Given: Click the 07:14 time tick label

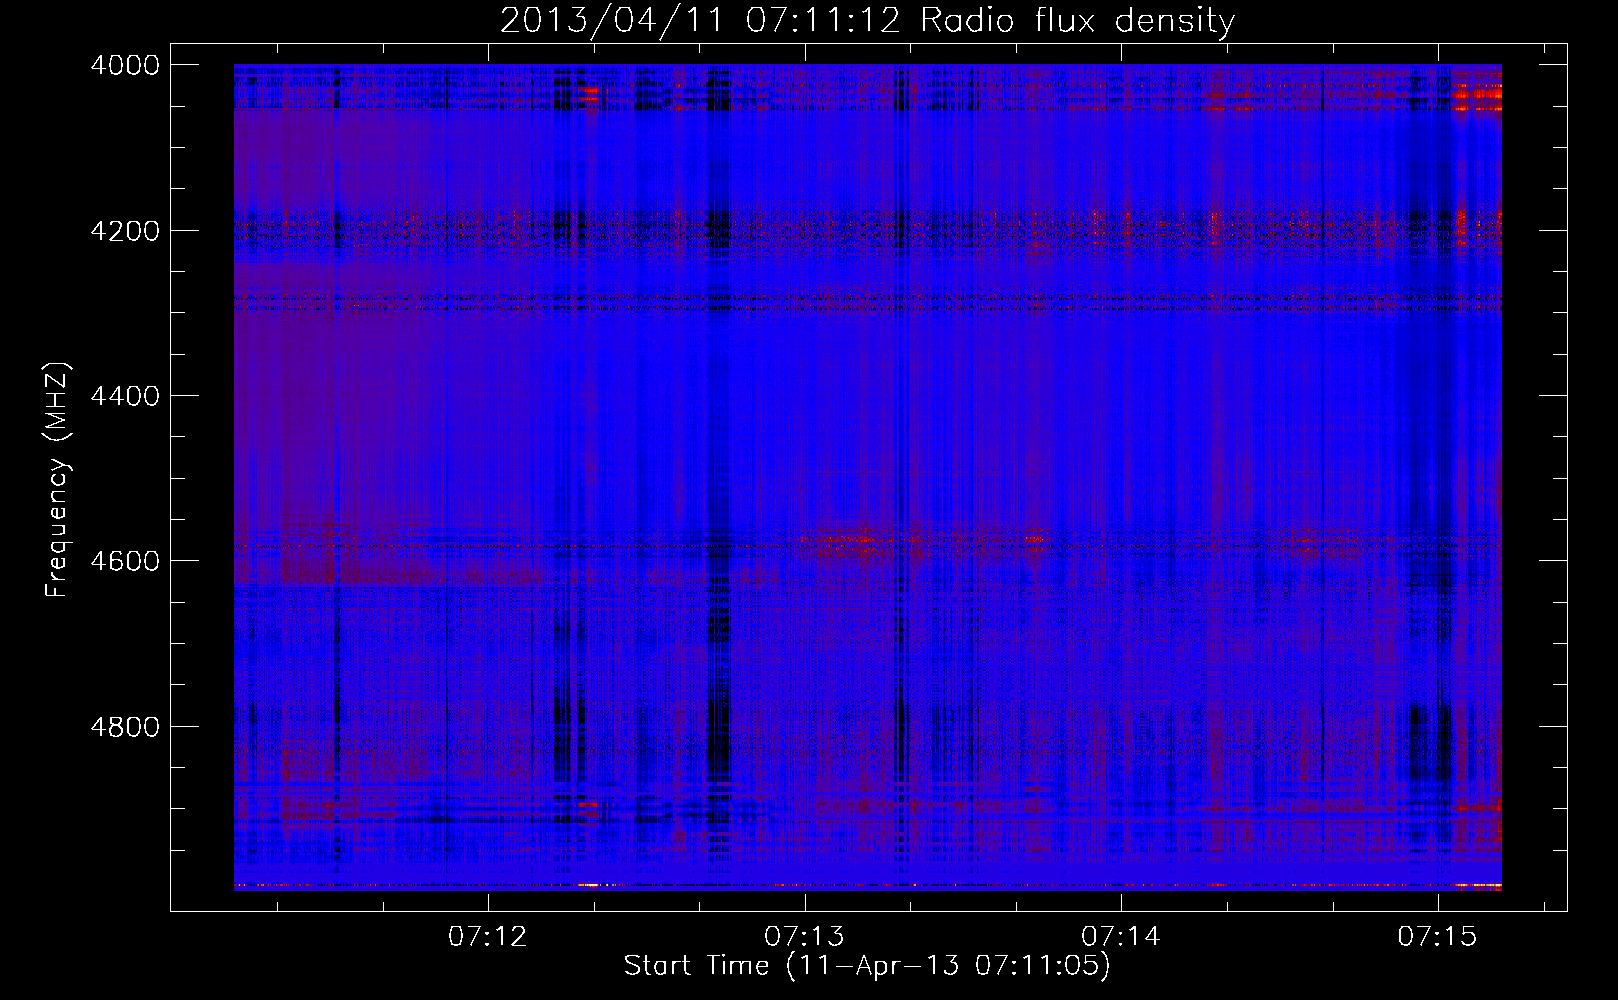Looking at the screenshot, I should 1121,936.
